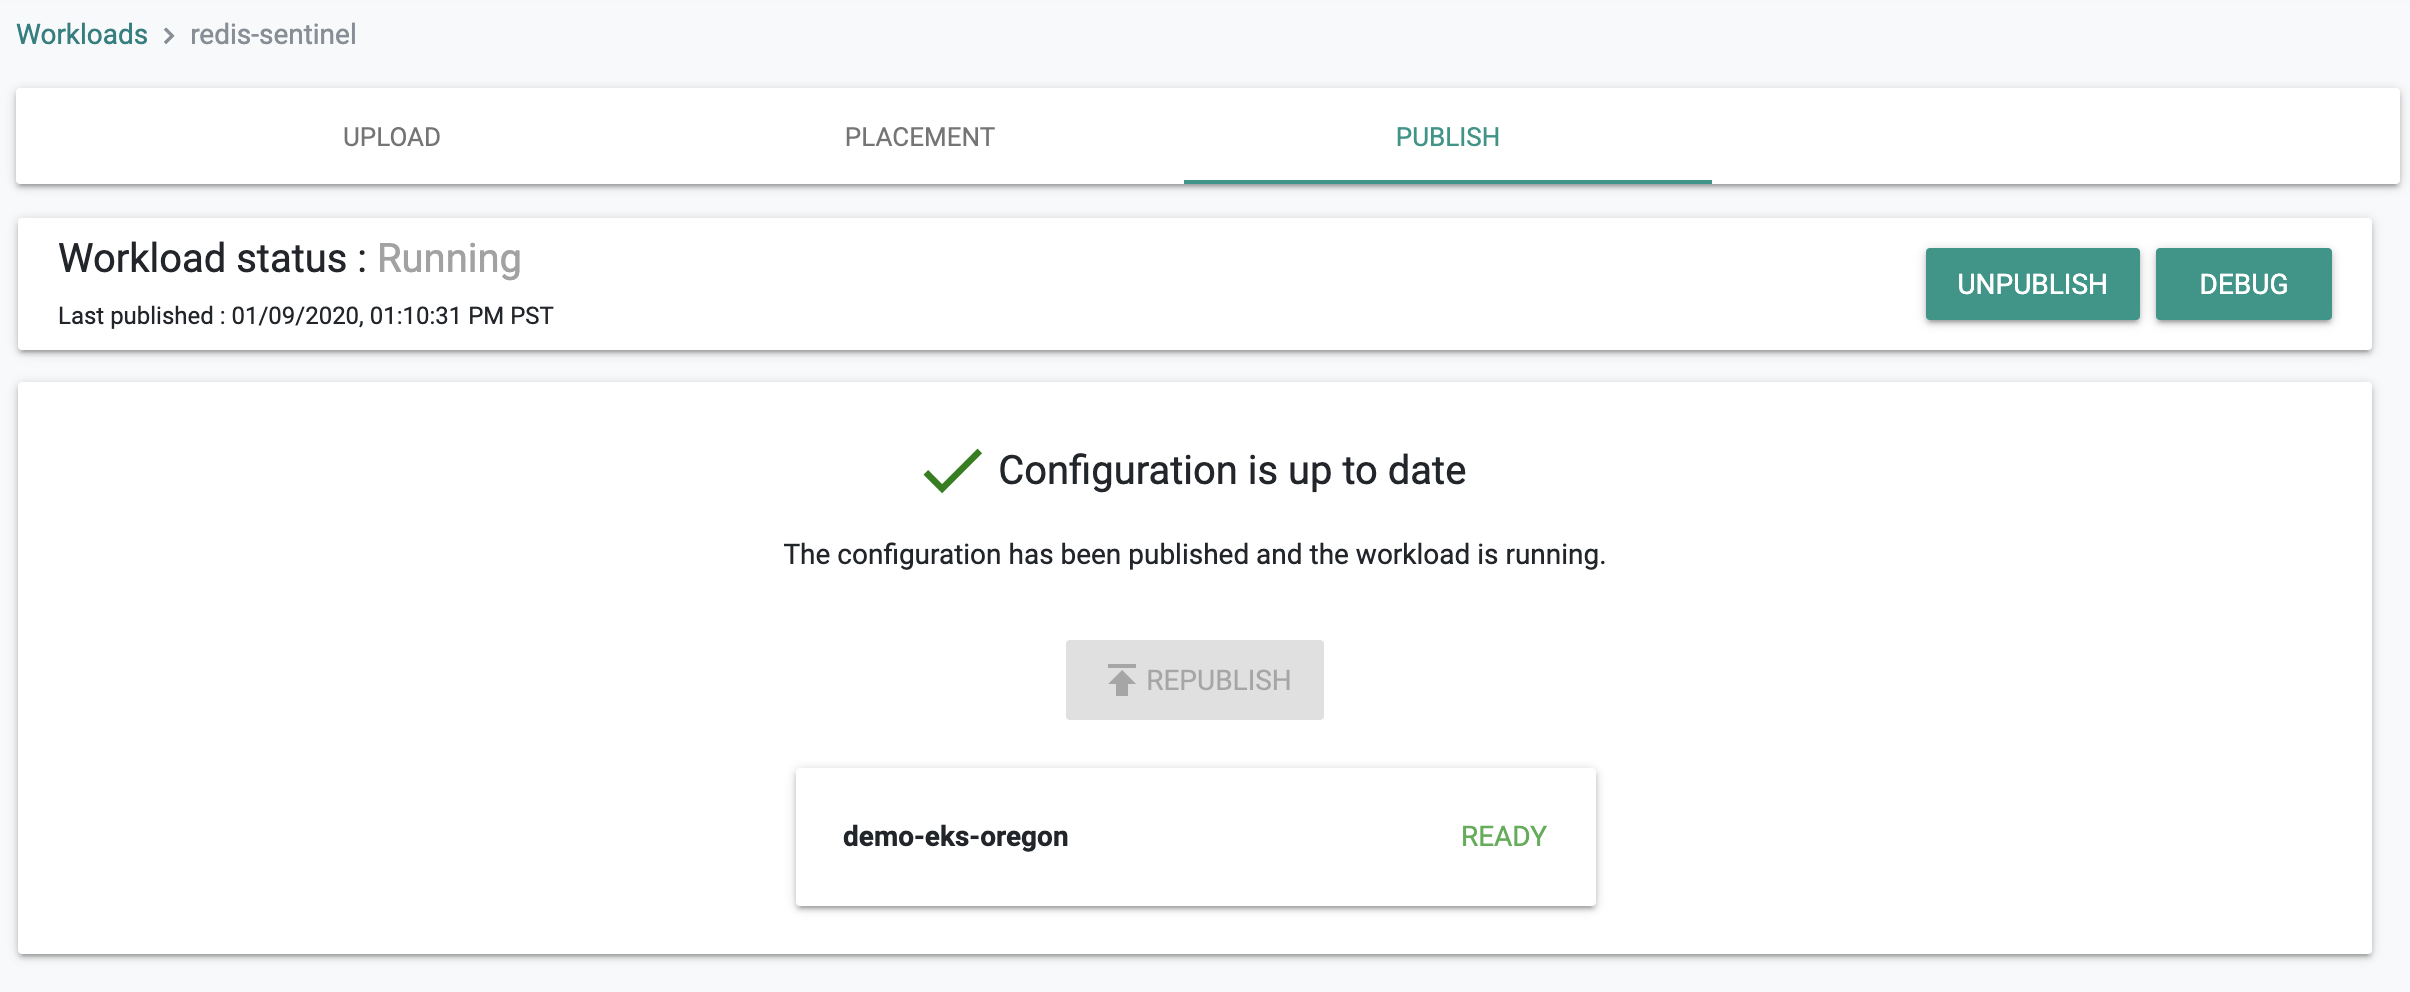This screenshot has width=2410, height=992.
Task: Click the UNPUBLISH button
Action: point(2033,284)
